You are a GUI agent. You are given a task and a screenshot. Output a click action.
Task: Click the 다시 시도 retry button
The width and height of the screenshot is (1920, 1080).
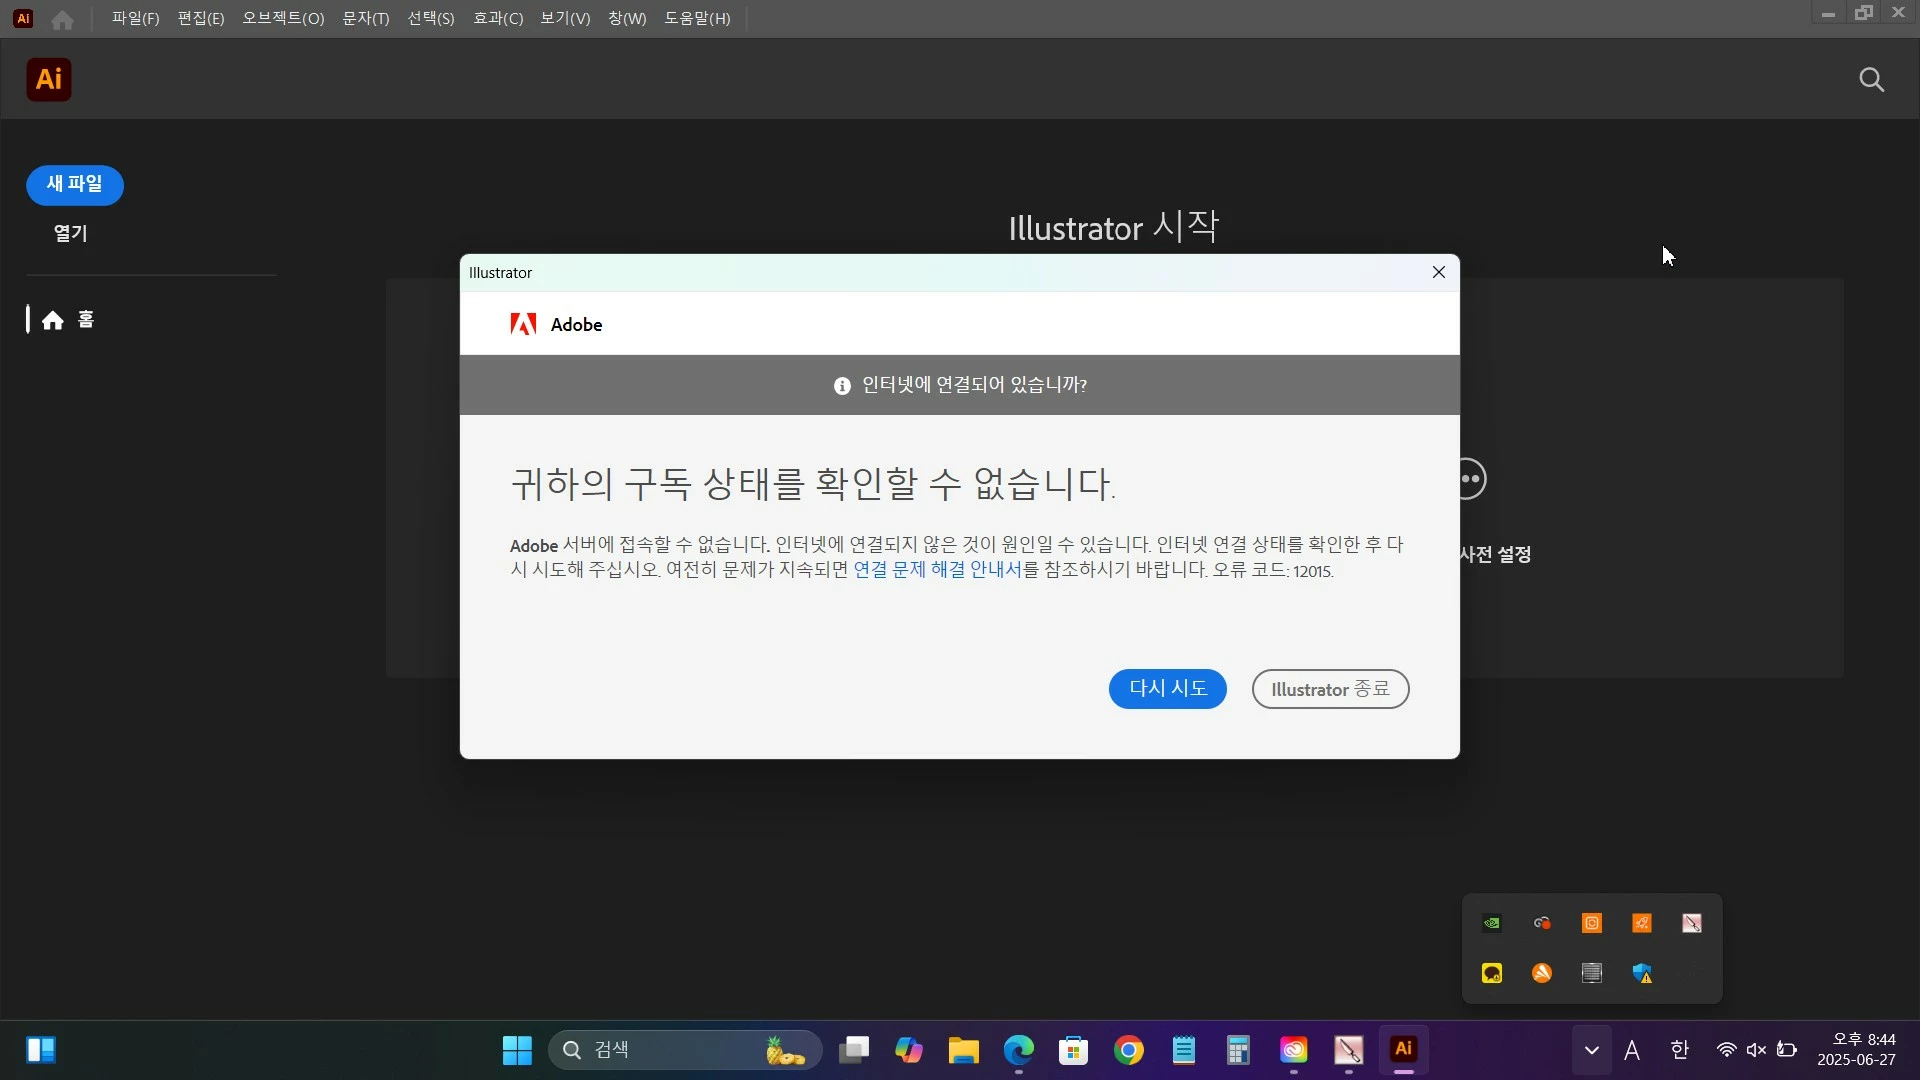1167,689
